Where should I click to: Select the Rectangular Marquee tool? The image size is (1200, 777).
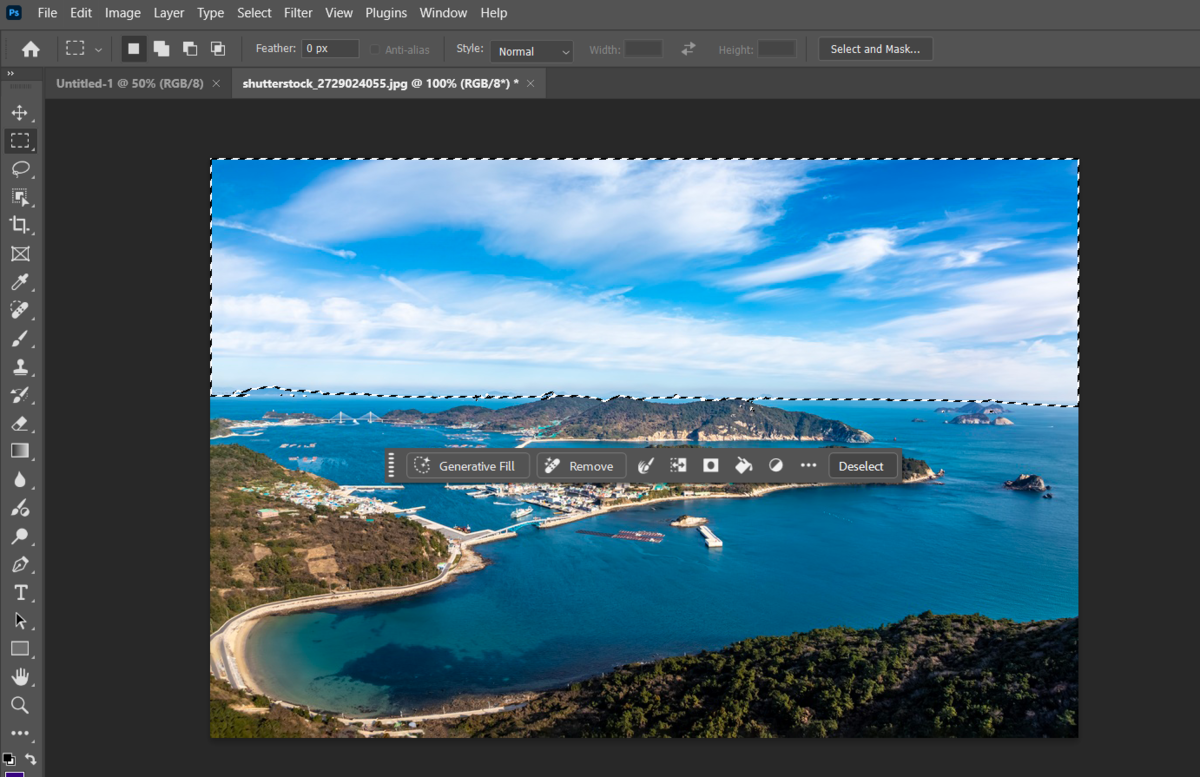[x=20, y=141]
